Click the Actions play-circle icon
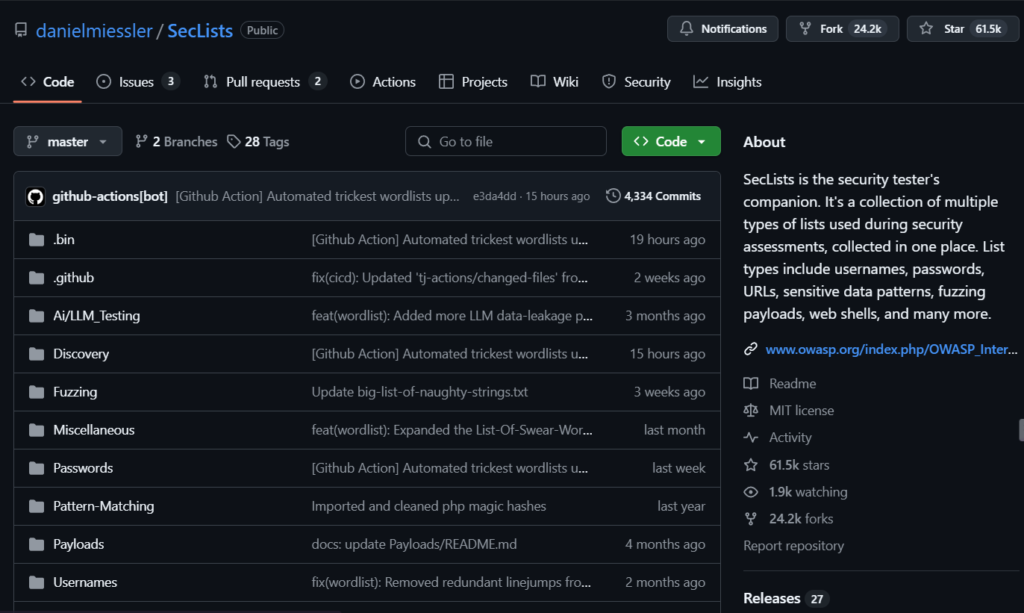This screenshot has height=613, width=1024. coord(357,82)
